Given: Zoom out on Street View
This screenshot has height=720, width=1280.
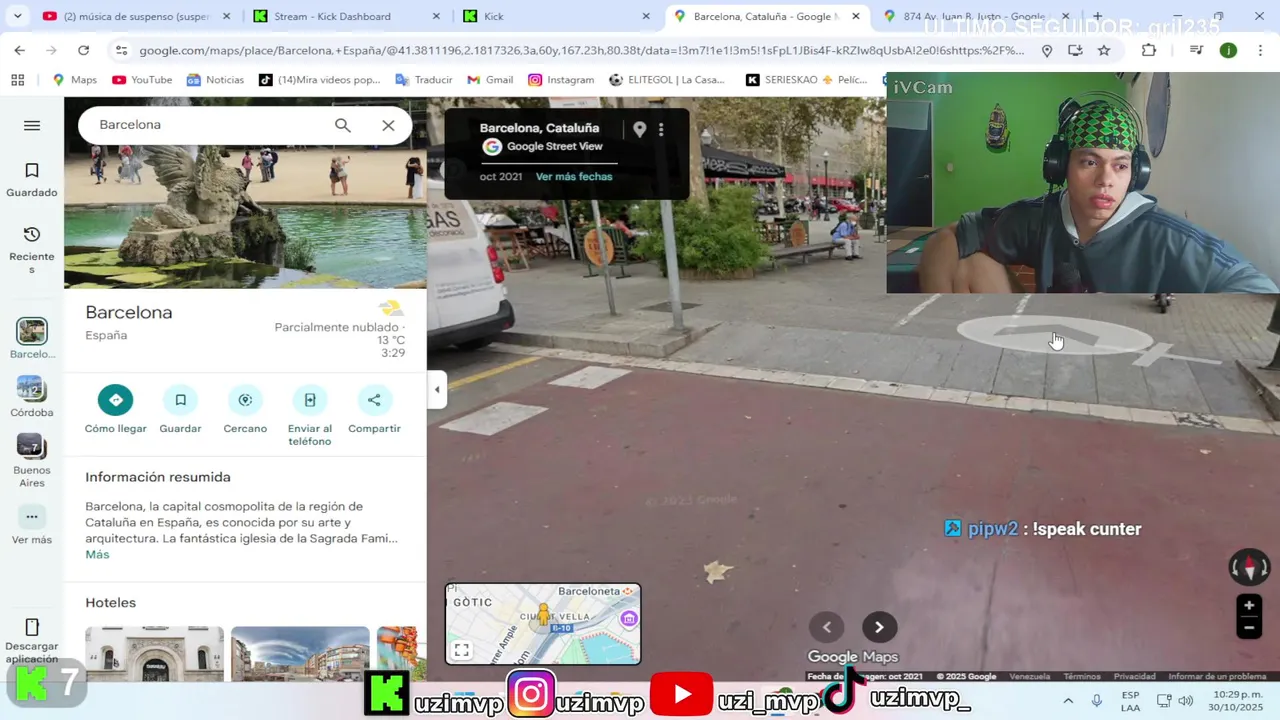Looking at the screenshot, I should tap(1249, 628).
